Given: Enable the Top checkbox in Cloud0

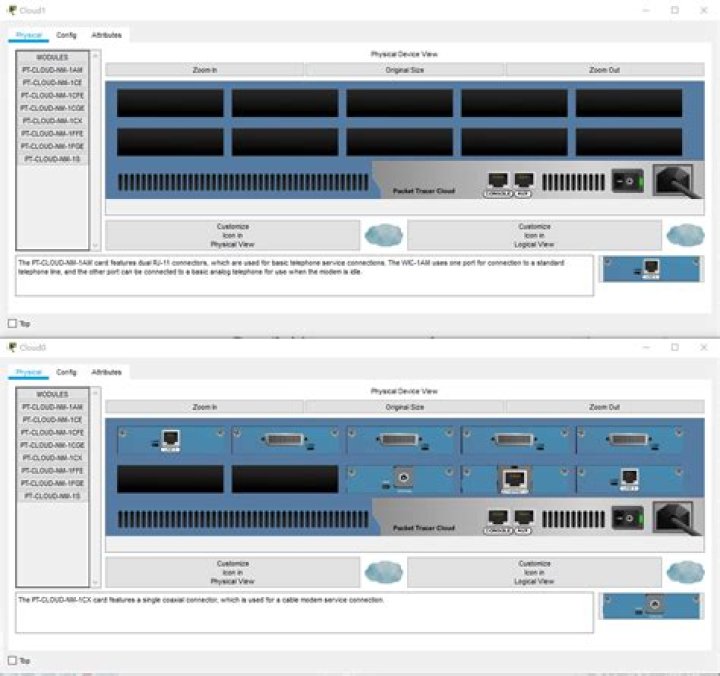Looking at the screenshot, I should pyautogui.click(x=12, y=661).
